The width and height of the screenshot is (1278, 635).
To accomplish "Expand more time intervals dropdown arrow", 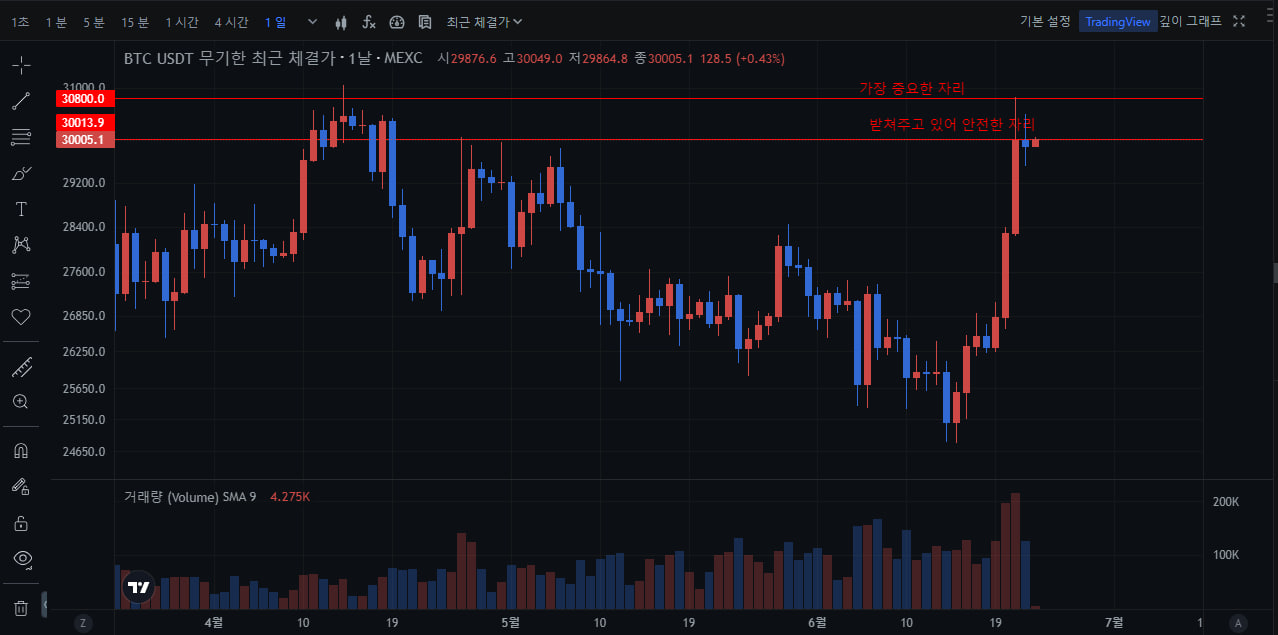I will 312,22.
